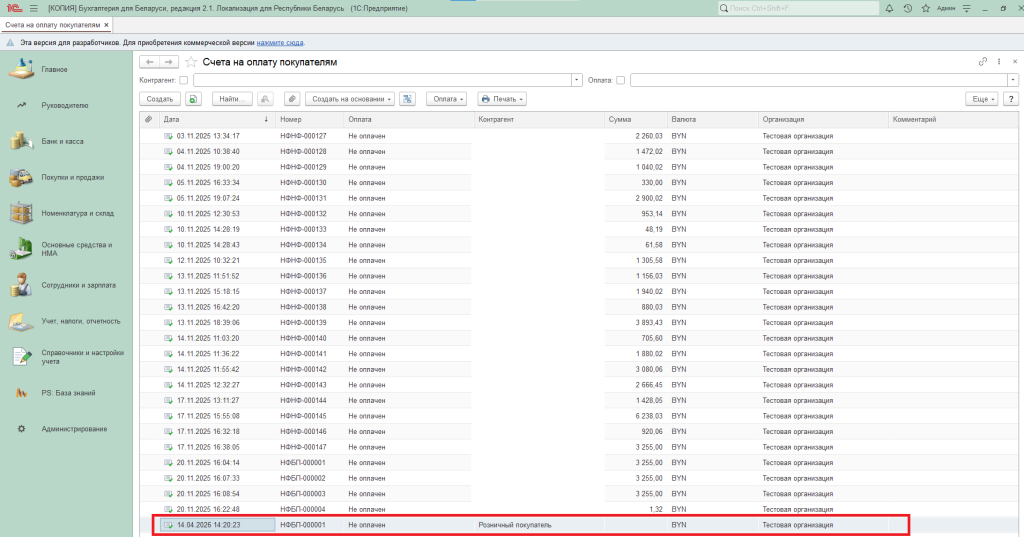Expand the Еще menu
This screenshot has width=1024, height=537.
(x=982, y=99)
